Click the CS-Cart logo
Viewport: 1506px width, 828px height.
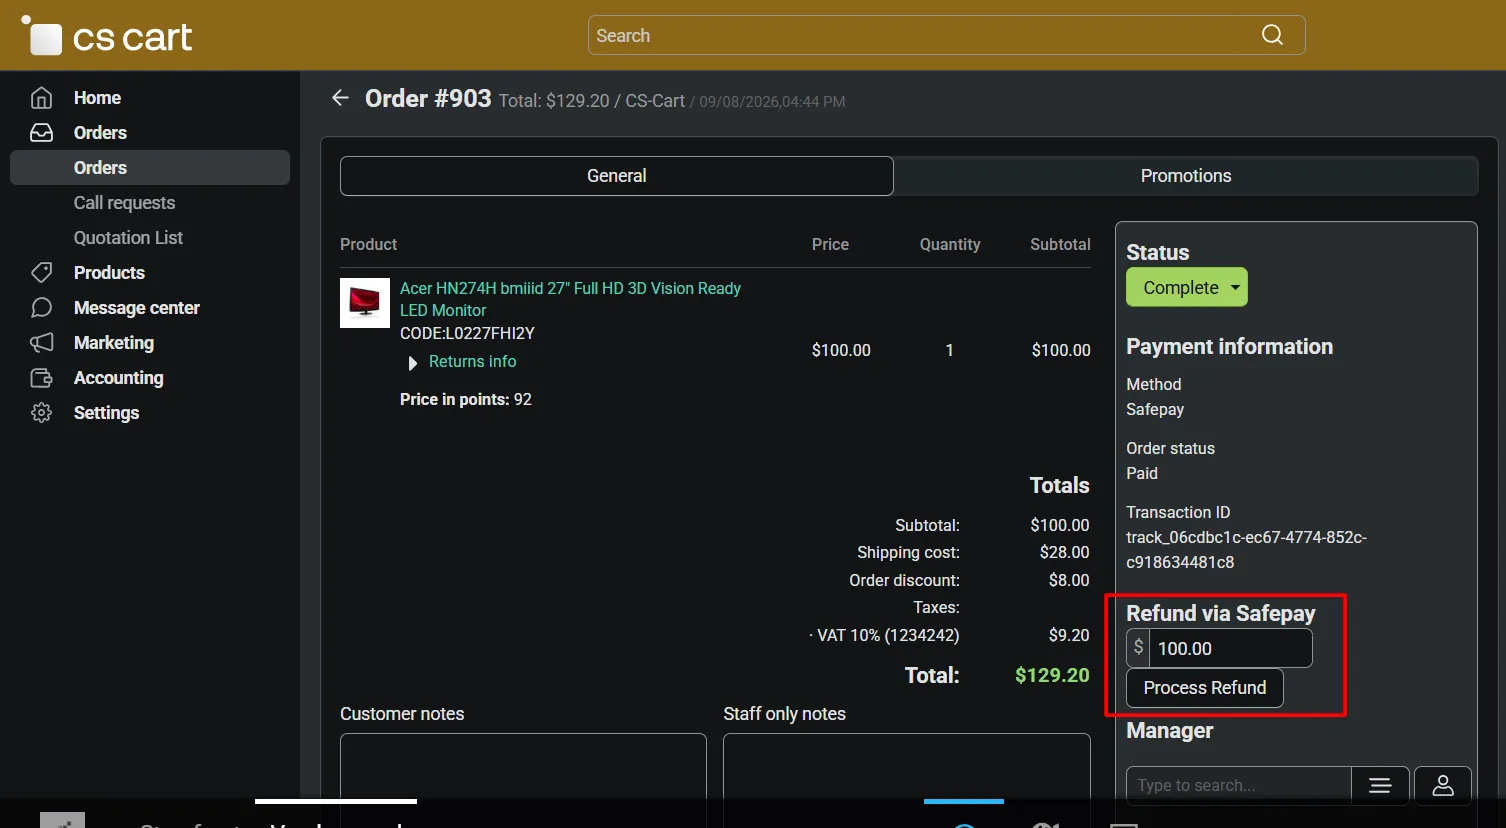(107, 36)
